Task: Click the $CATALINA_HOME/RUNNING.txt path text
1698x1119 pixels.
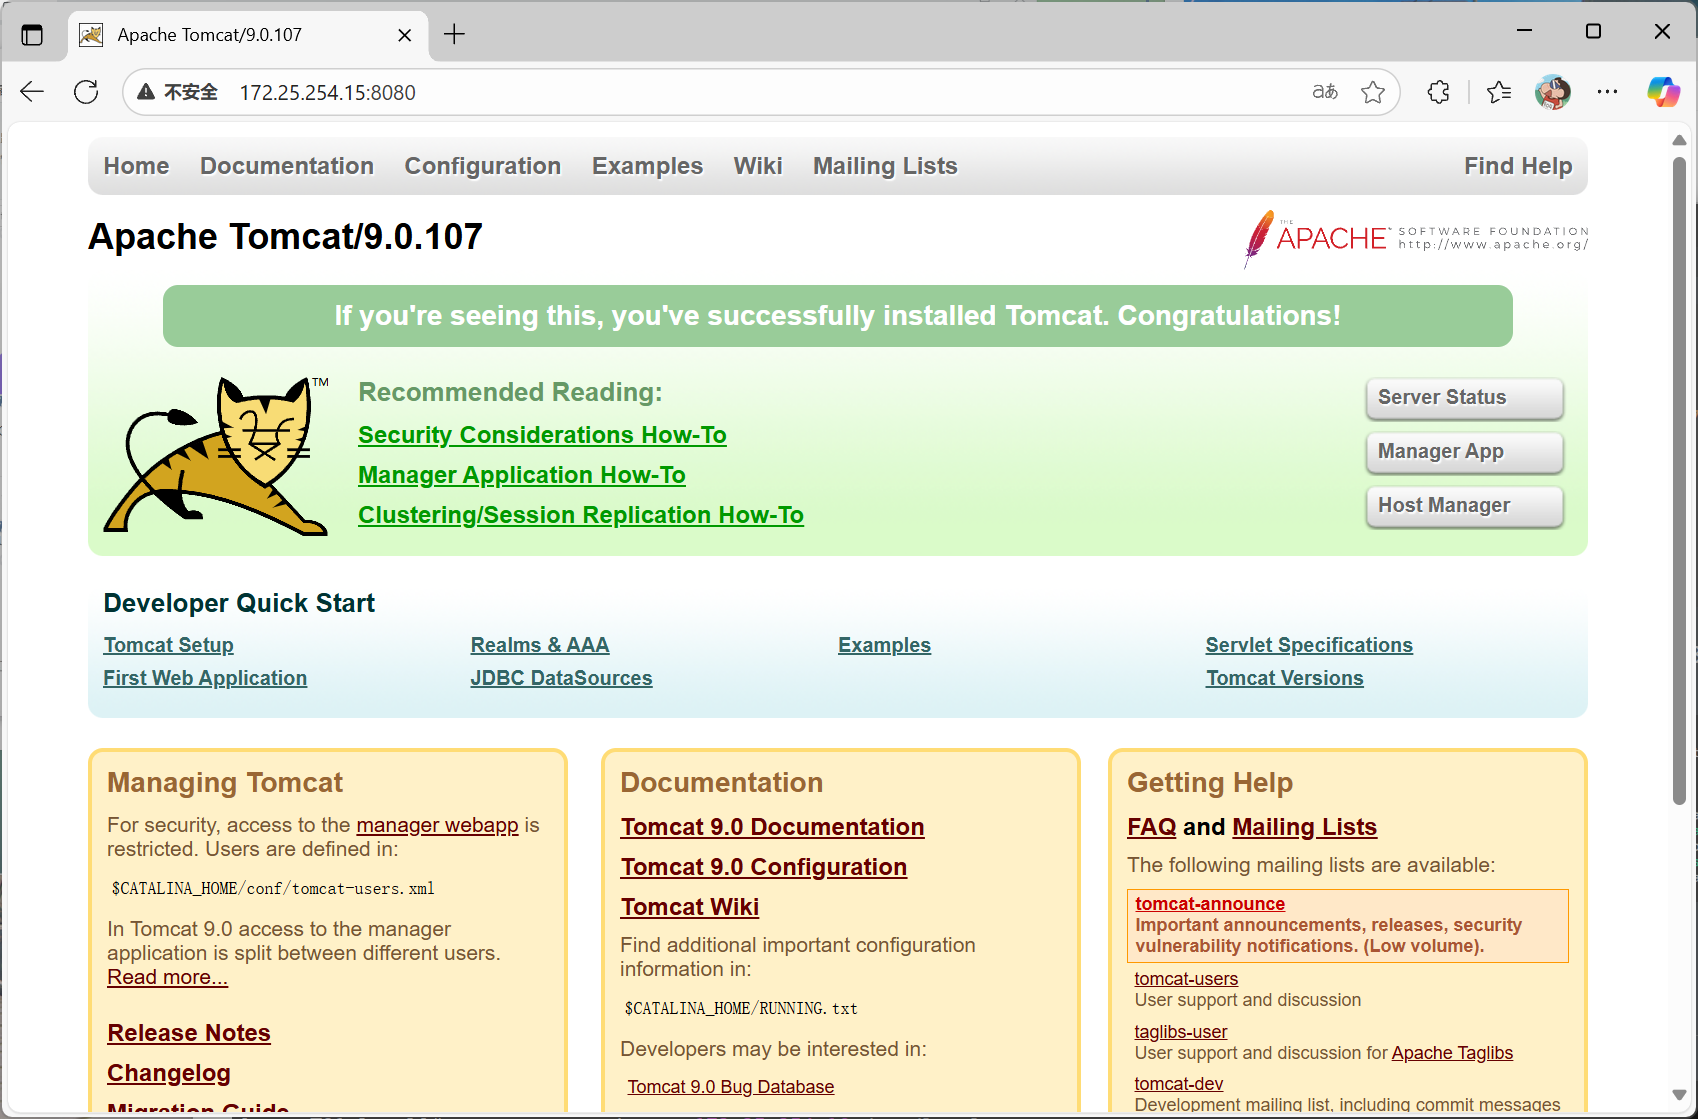Action: [741, 1008]
